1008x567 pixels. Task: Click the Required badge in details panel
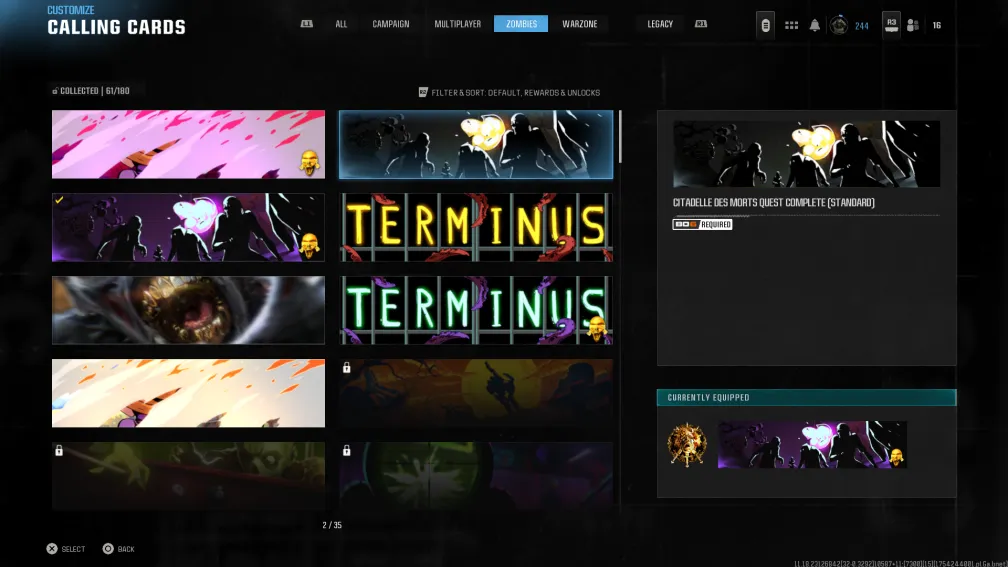pos(702,224)
